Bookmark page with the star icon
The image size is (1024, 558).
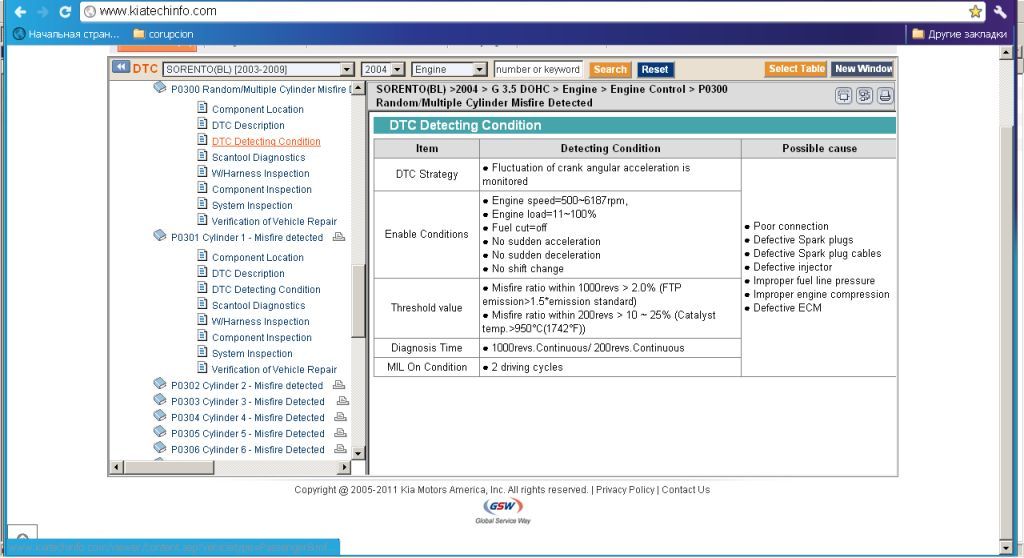point(976,11)
